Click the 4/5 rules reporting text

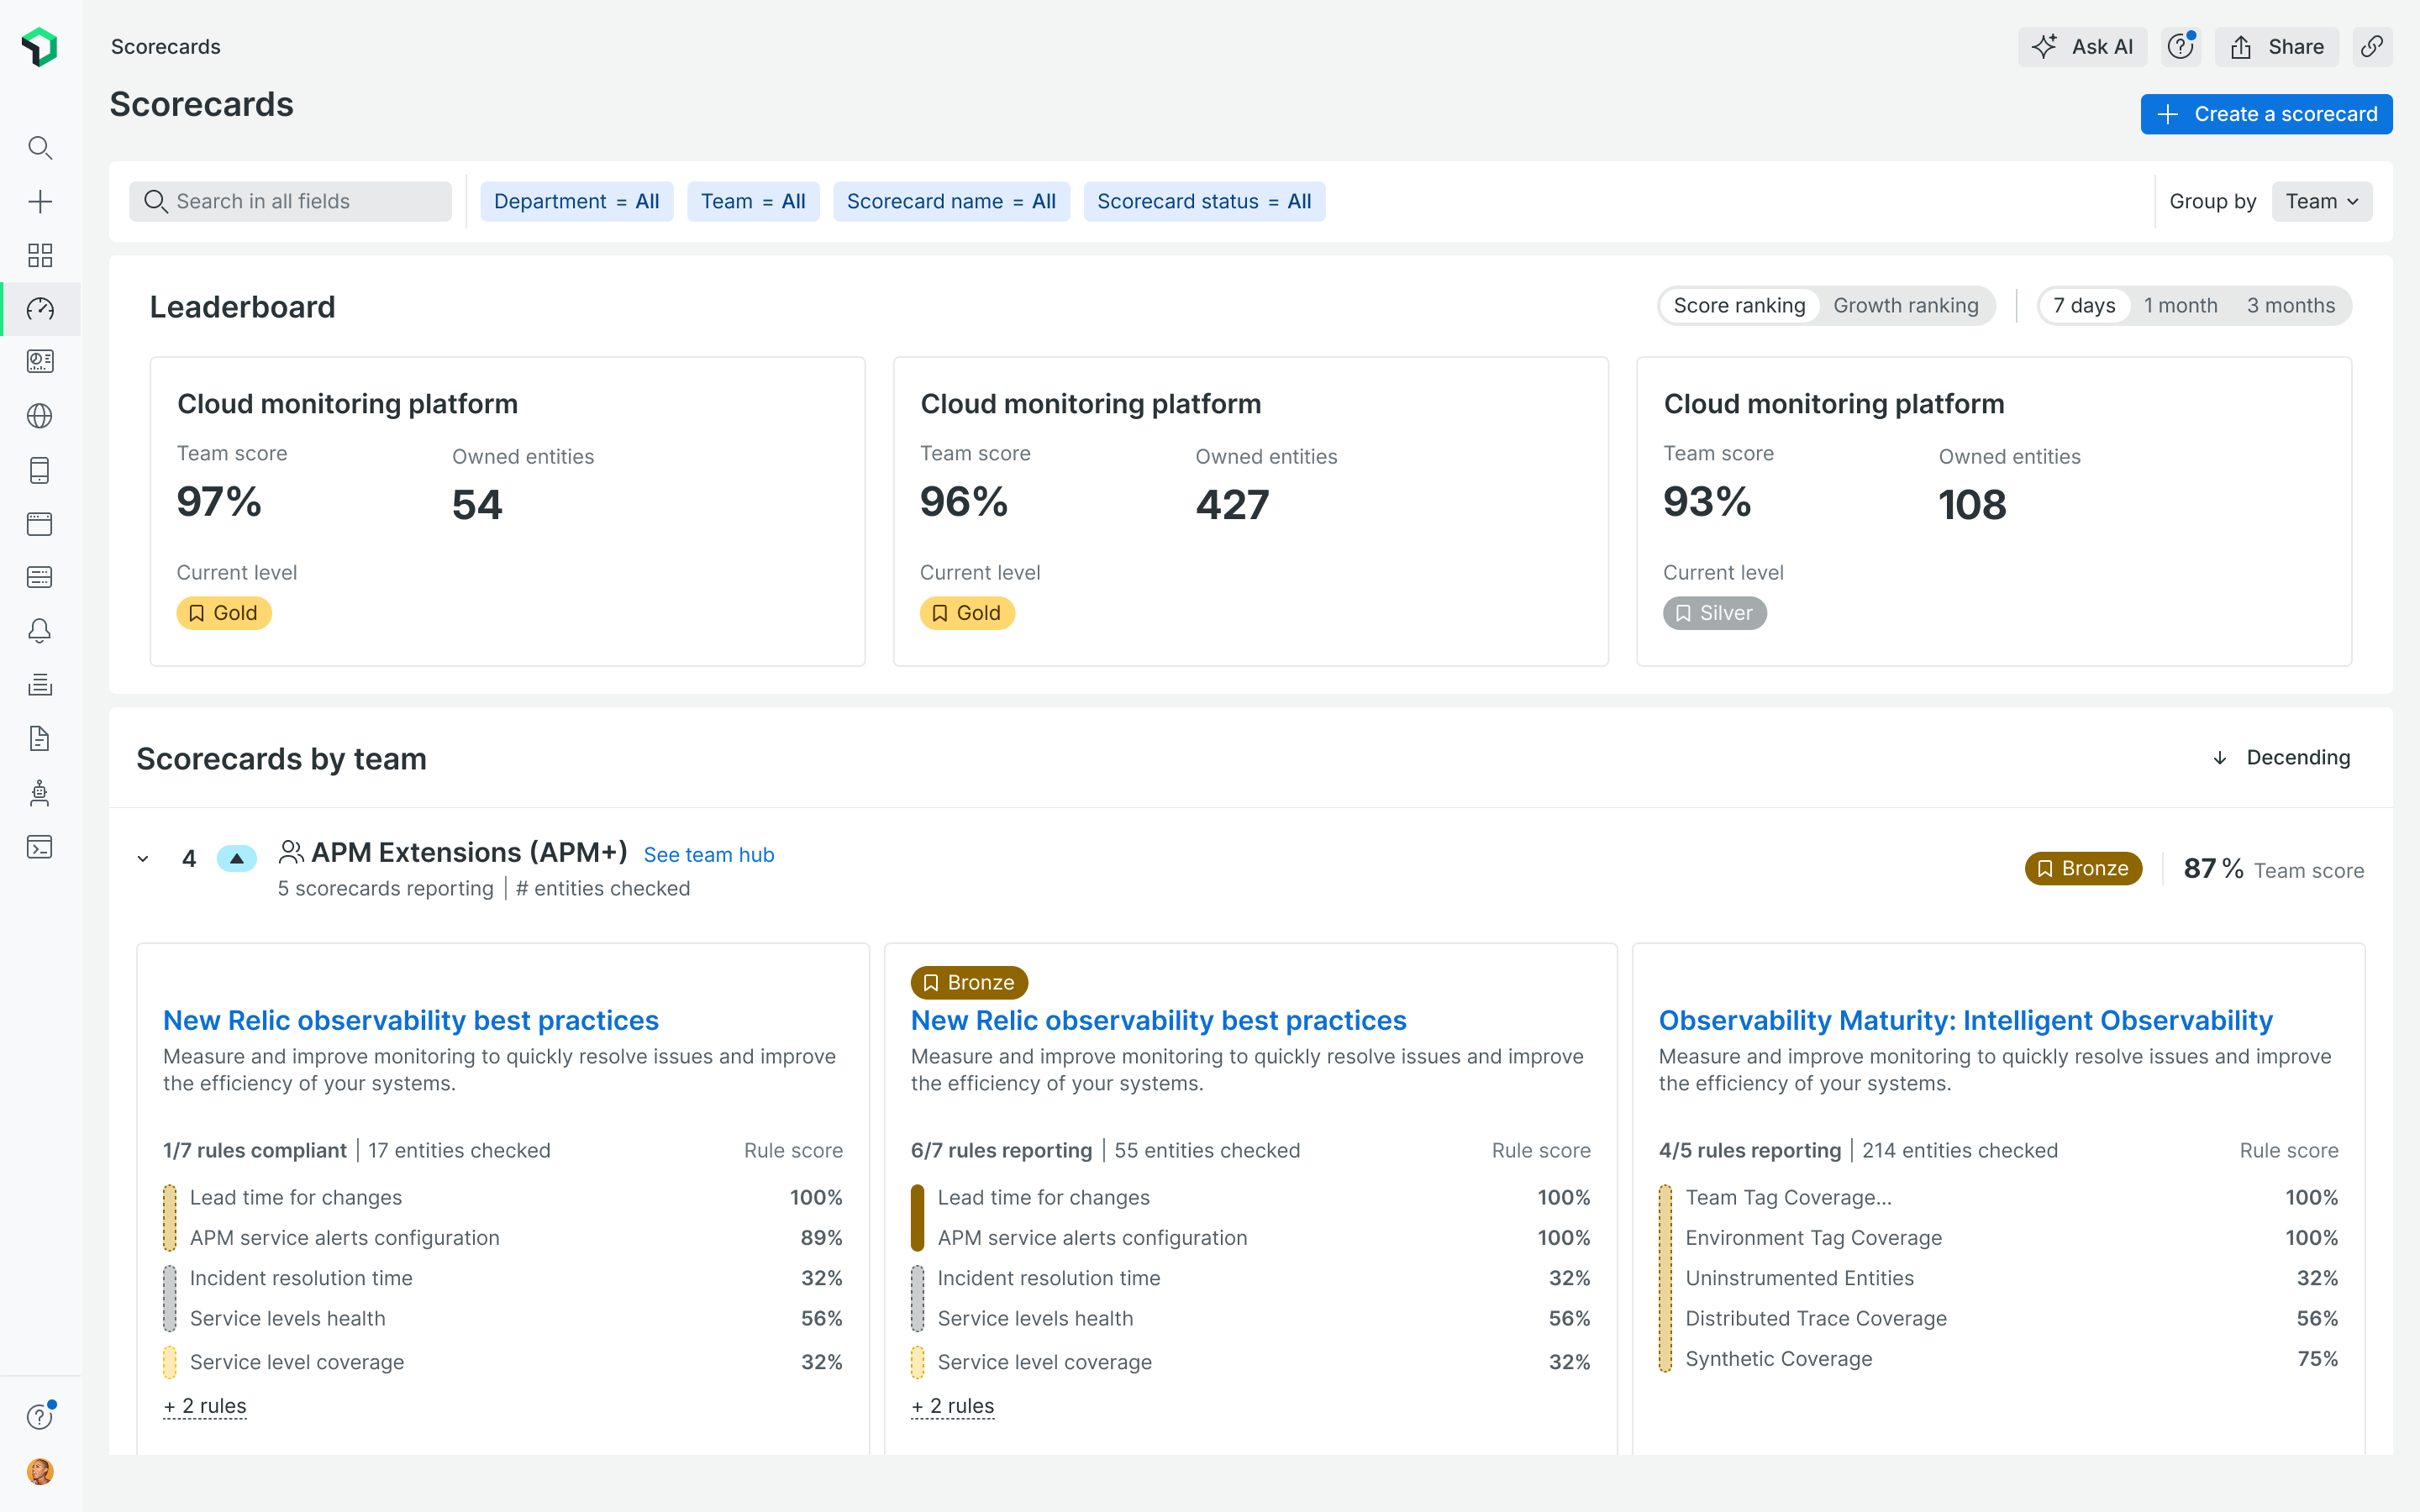(x=1749, y=1151)
